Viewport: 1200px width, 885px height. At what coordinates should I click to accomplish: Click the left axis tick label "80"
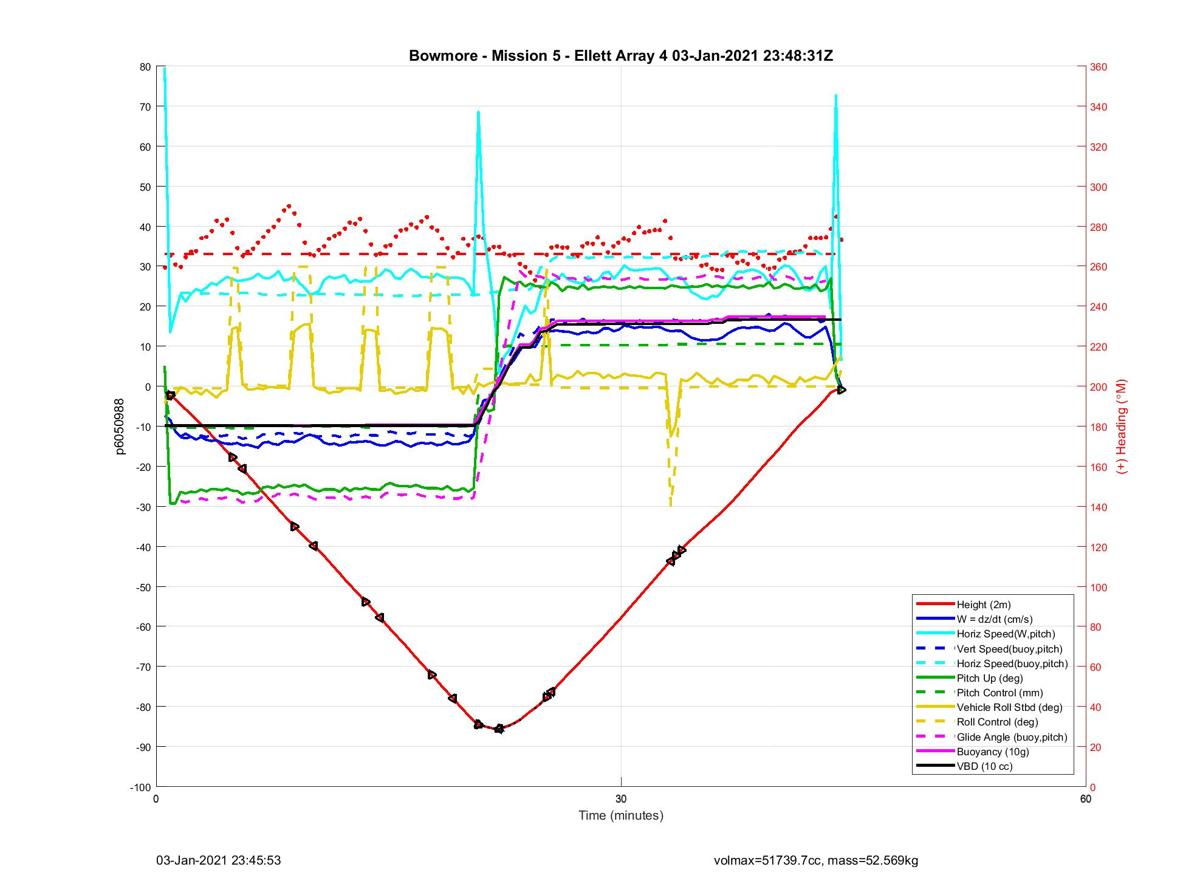(x=145, y=67)
